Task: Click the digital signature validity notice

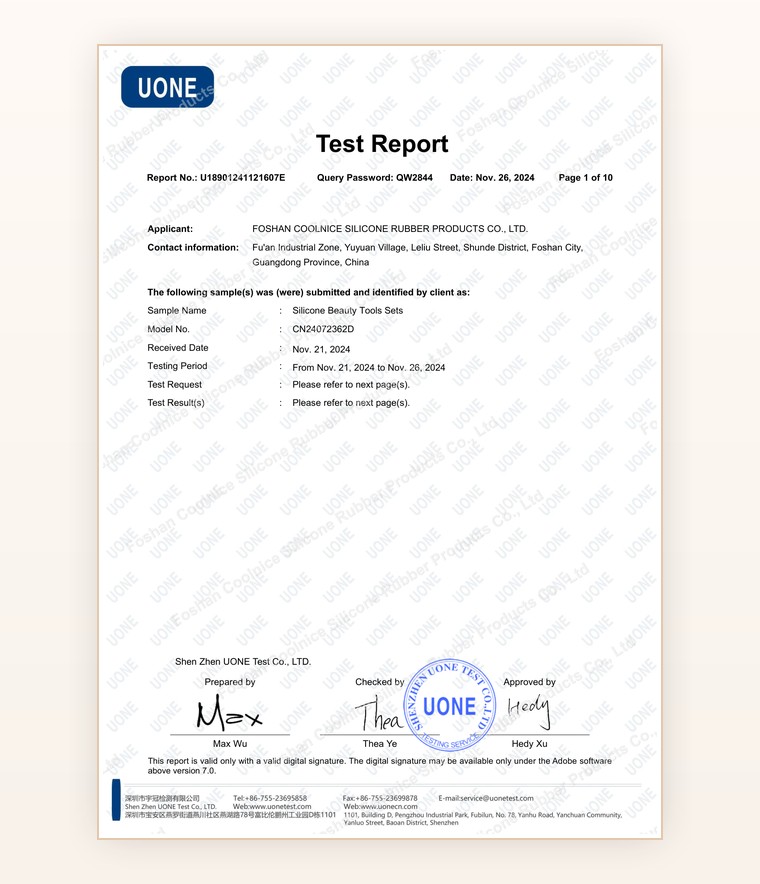Action: tap(379, 766)
